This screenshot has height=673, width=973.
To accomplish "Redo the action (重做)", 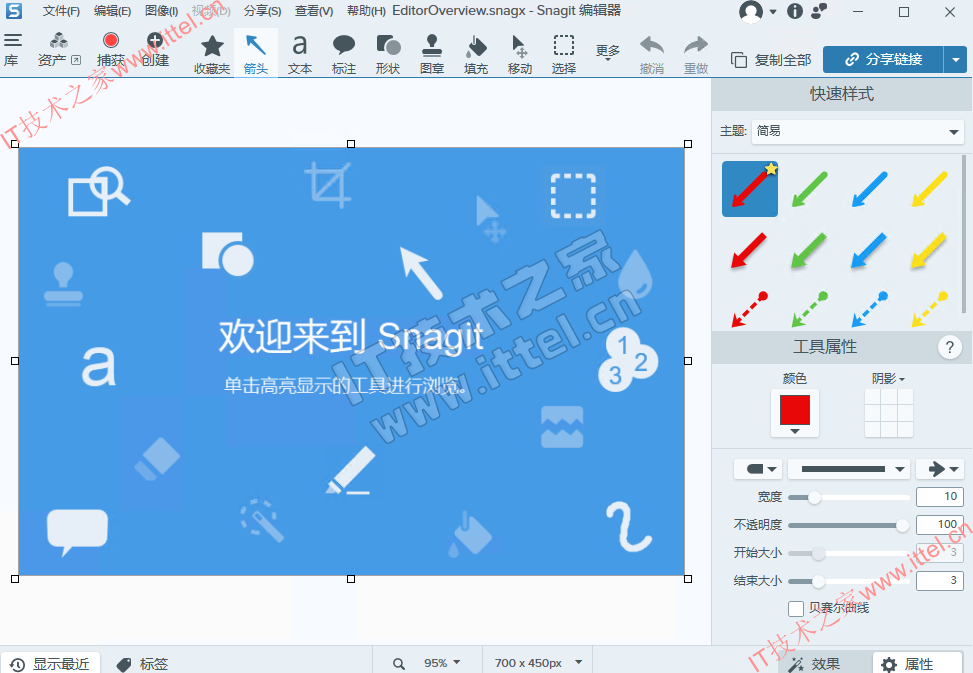I will coord(696,54).
